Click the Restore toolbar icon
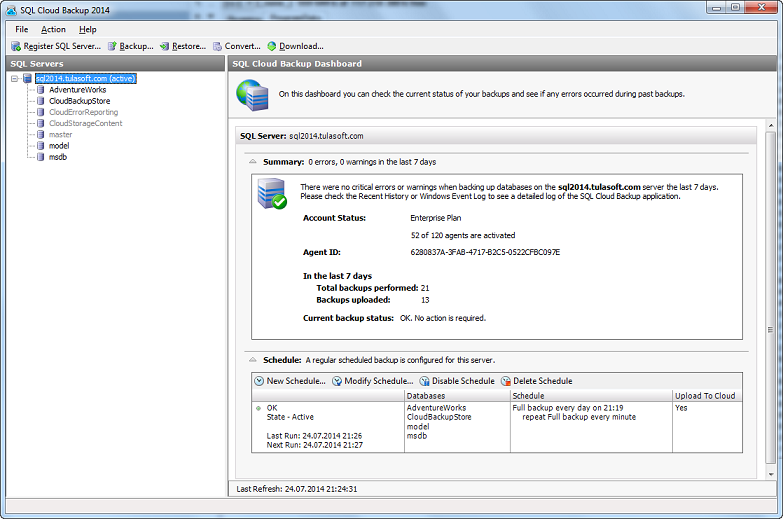 [x=164, y=46]
